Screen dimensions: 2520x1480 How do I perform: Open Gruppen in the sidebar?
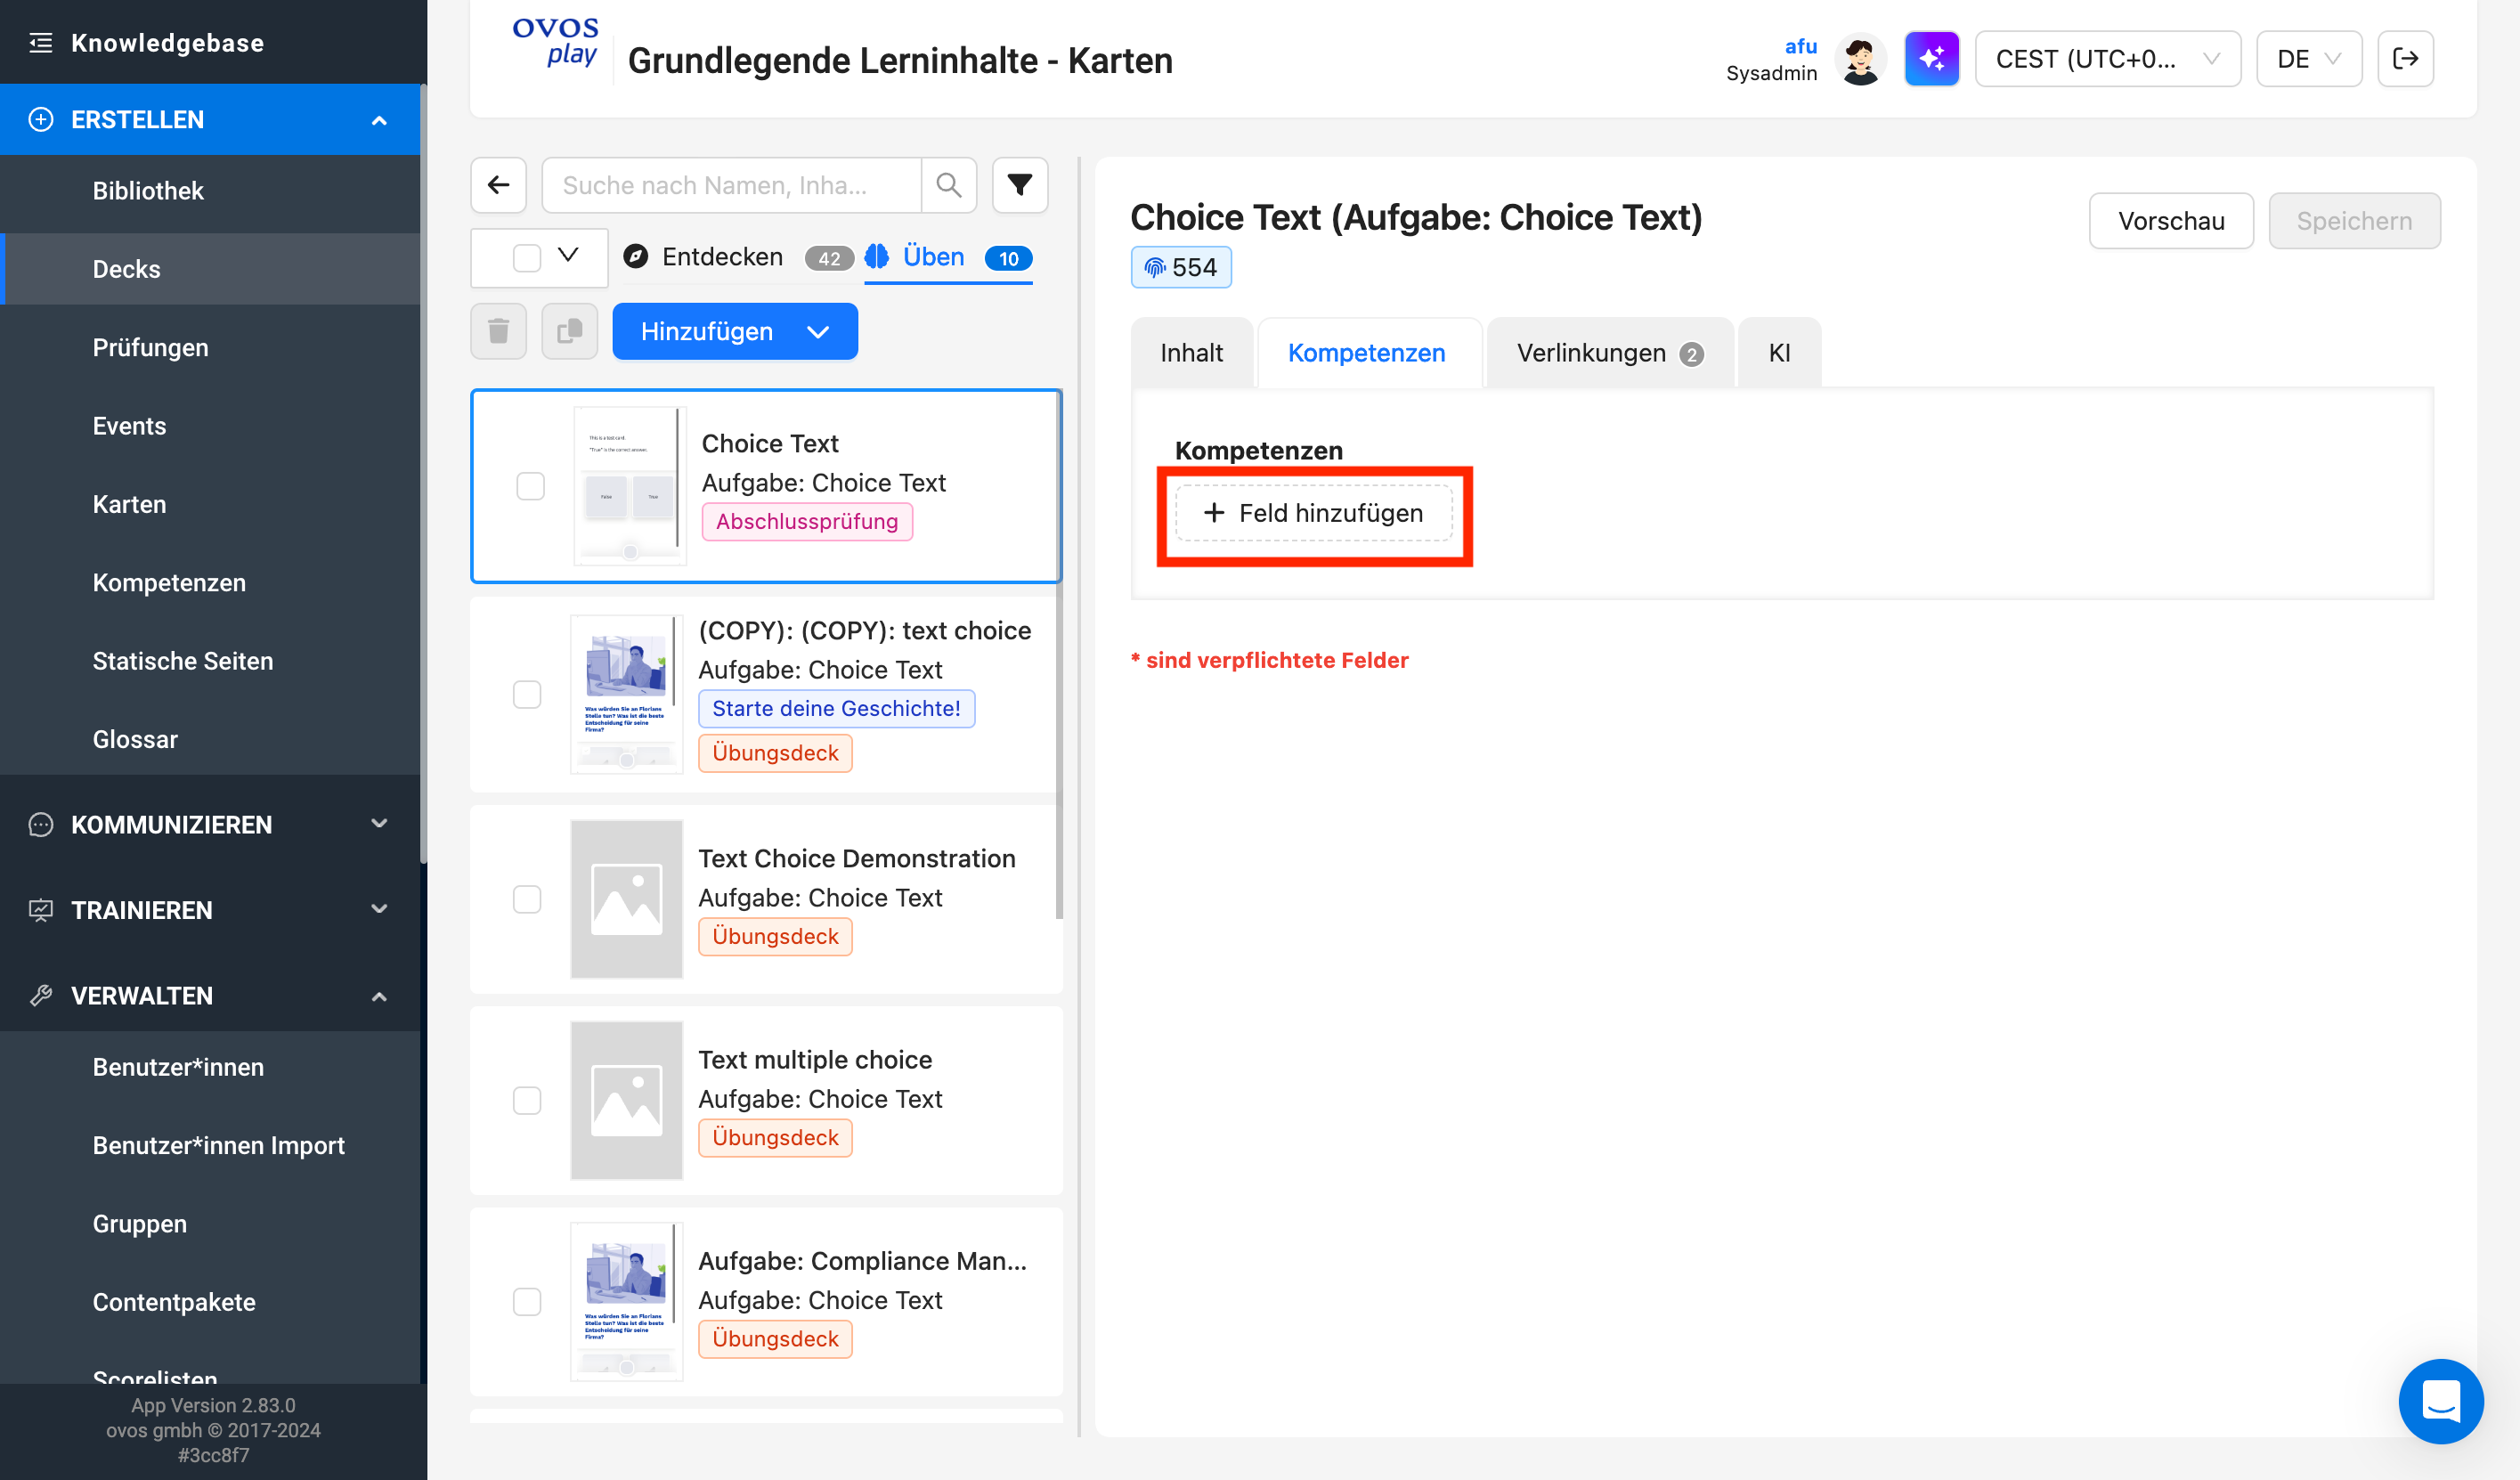click(x=210, y=1224)
